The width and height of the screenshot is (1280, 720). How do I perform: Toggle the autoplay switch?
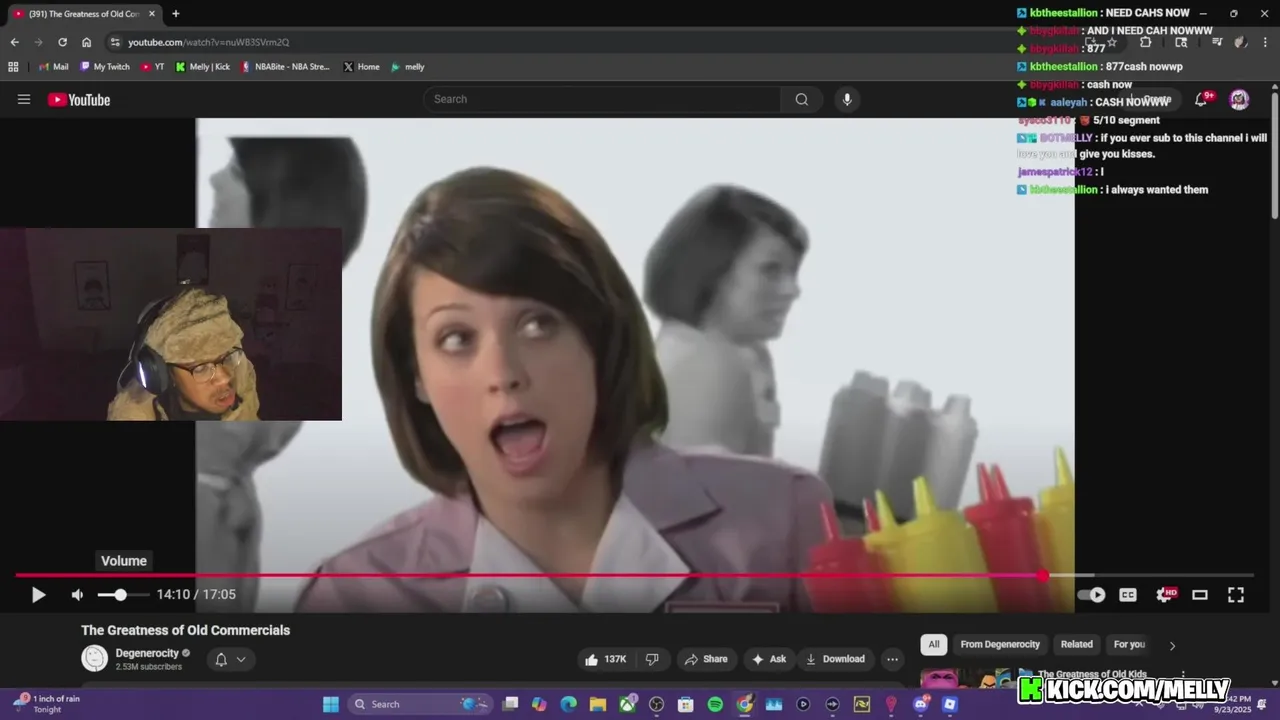1092,595
